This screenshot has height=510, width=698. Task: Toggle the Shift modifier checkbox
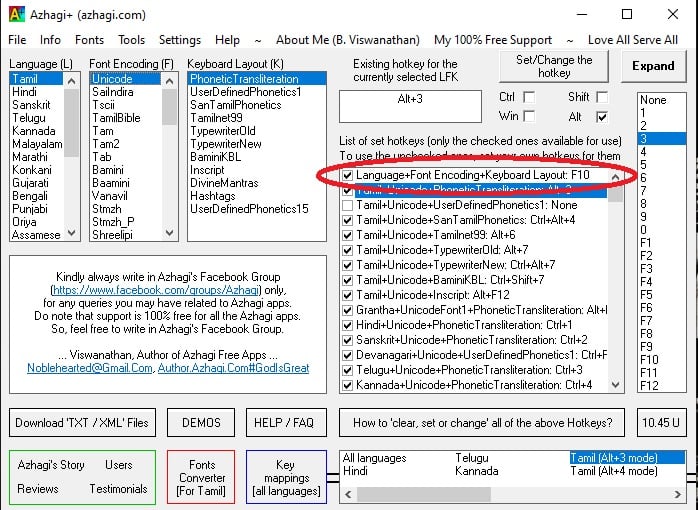(x=602, y=97)
